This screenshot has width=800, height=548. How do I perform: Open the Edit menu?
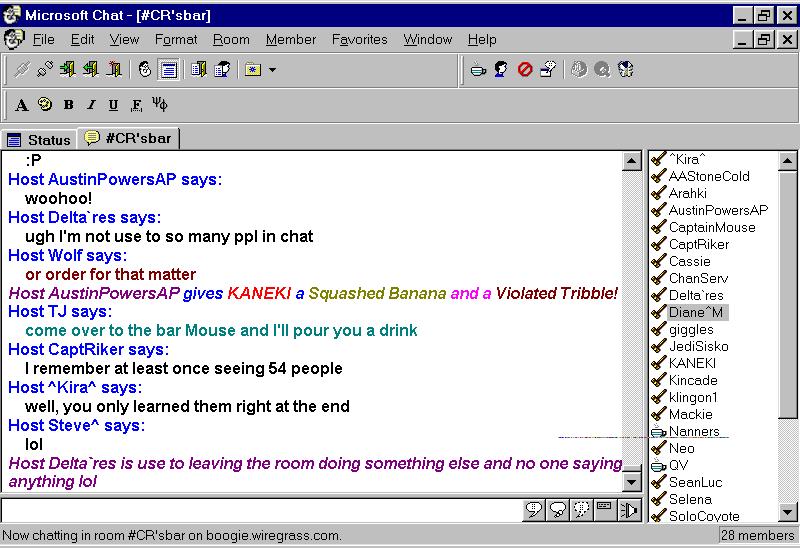(82, 39)
